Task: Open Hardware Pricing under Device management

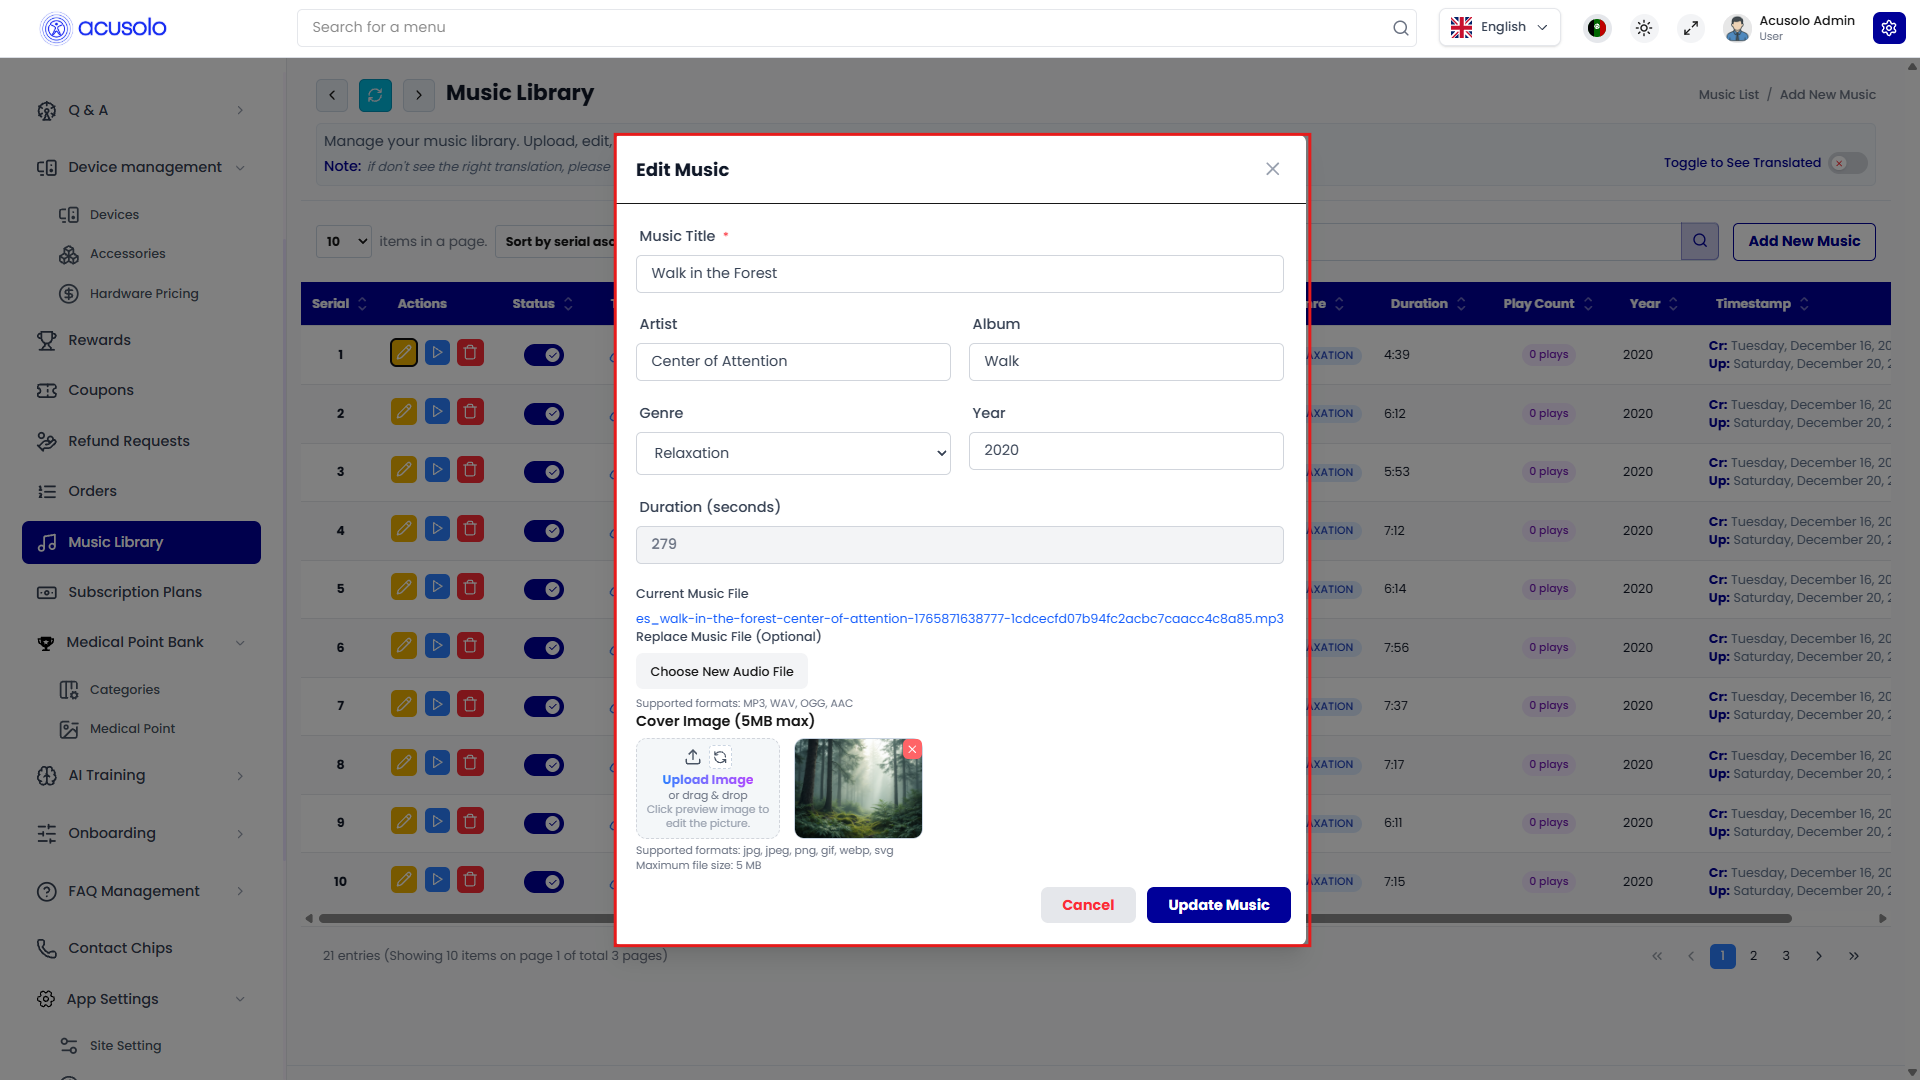Action: (x=144, y=294)
